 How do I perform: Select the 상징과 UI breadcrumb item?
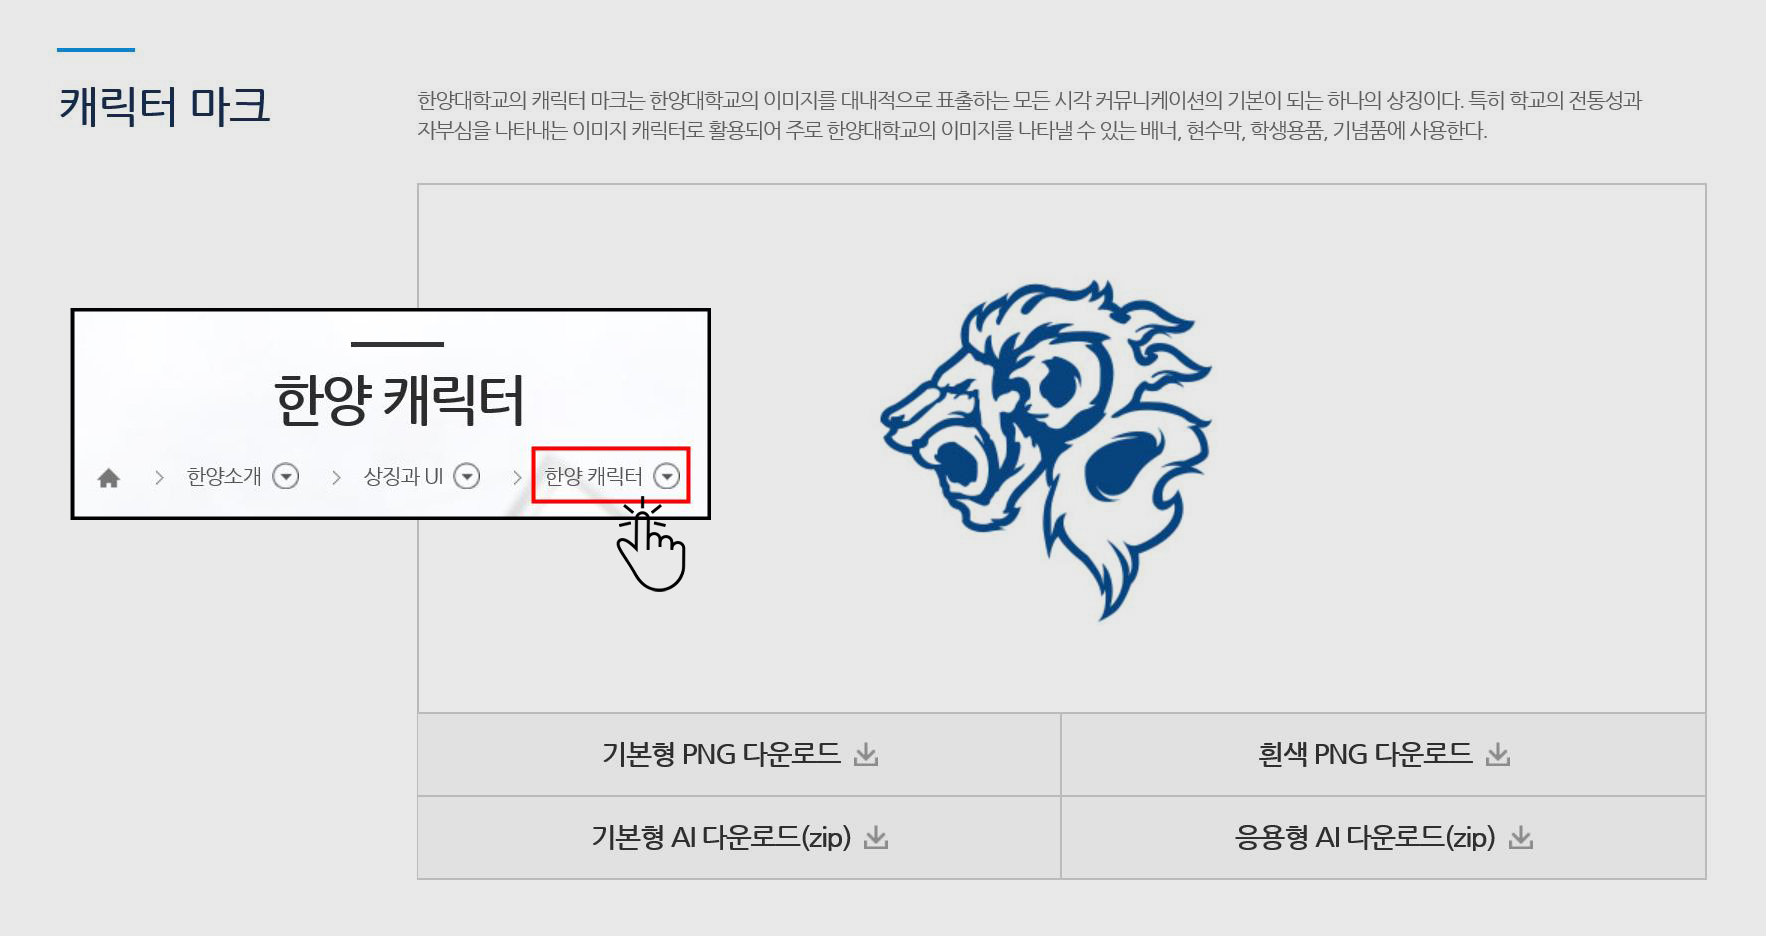coord(403,476)
